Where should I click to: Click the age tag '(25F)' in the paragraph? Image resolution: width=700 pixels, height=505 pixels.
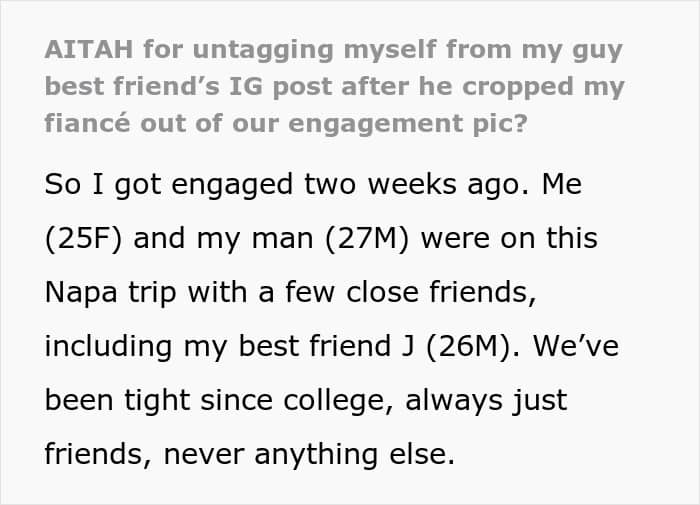point(83,238)
